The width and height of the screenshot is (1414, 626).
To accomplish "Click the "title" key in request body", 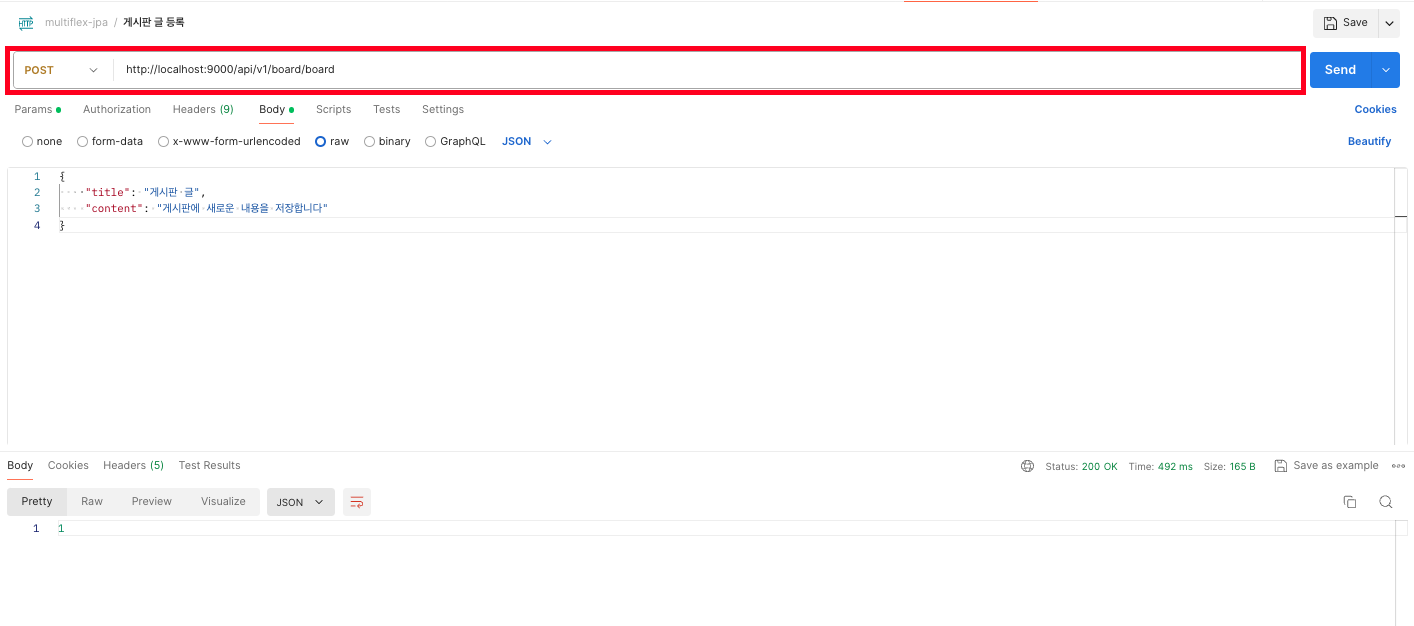I will 108,192.
